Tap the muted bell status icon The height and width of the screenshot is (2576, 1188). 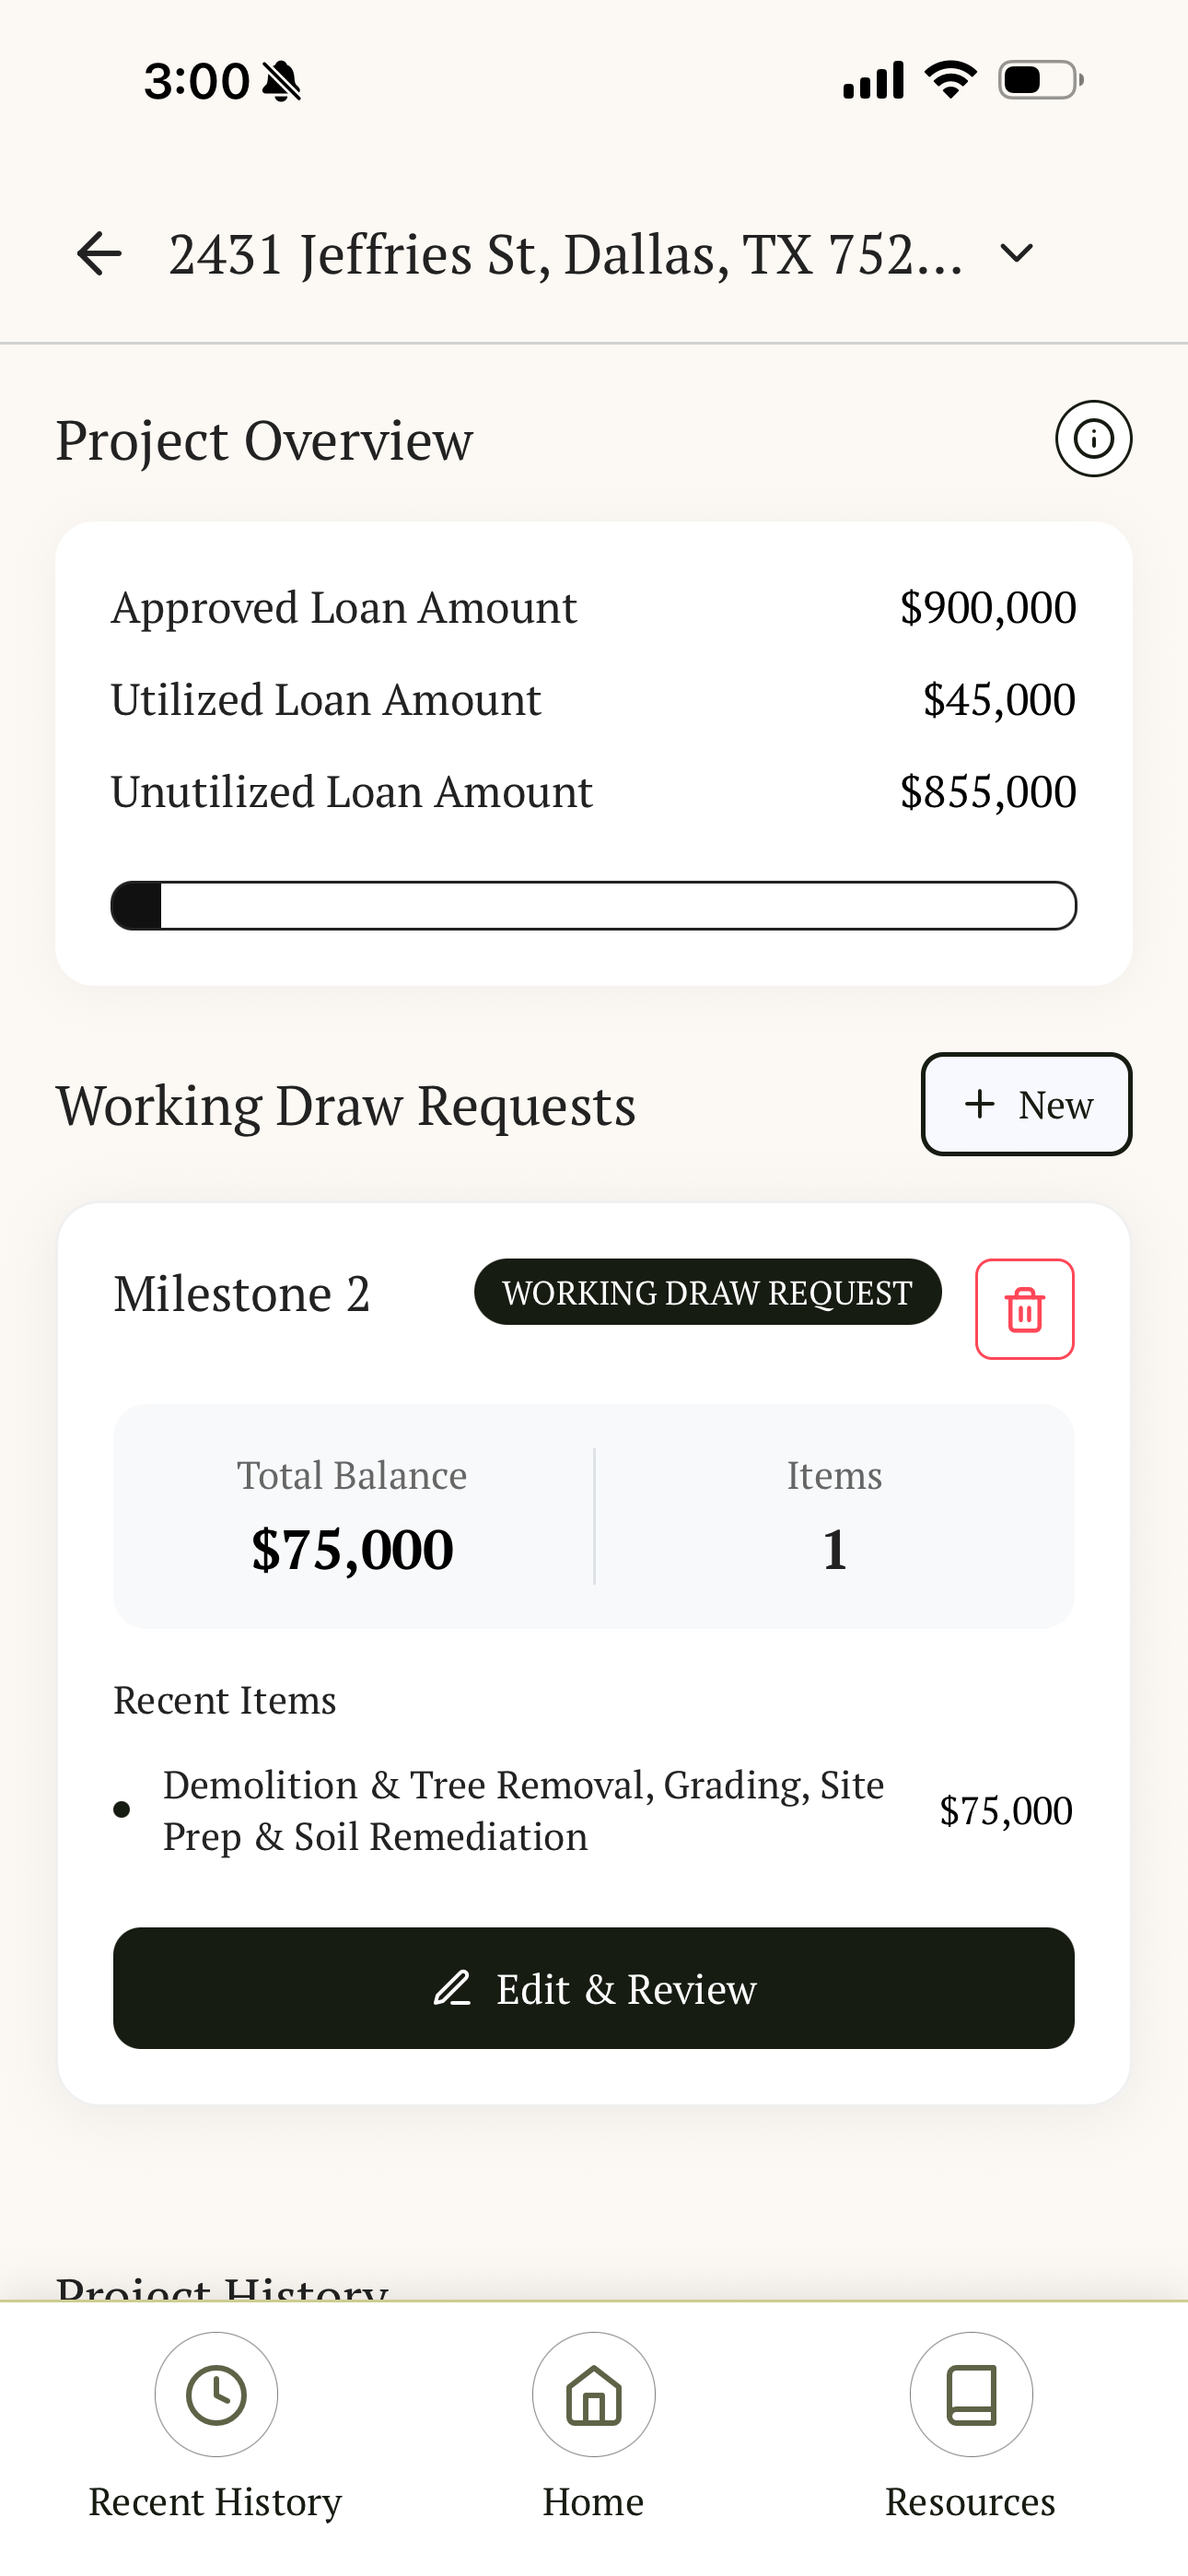pyautogui.click(x=281, y=81)
